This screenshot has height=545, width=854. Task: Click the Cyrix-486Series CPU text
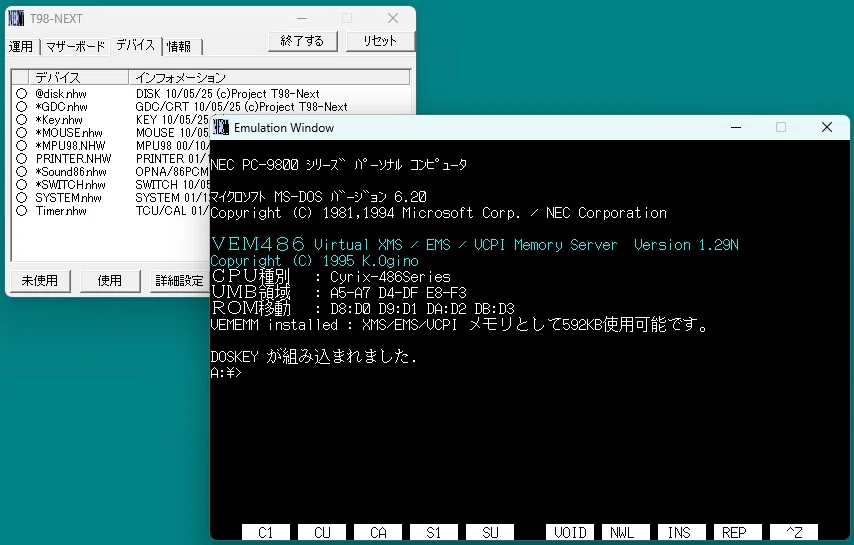tap(390, 277)
